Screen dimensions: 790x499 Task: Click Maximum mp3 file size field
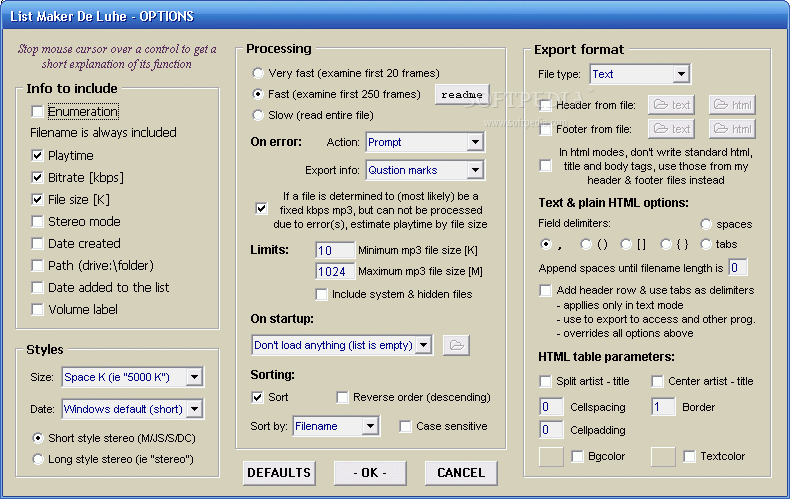[x=335, y=272]
